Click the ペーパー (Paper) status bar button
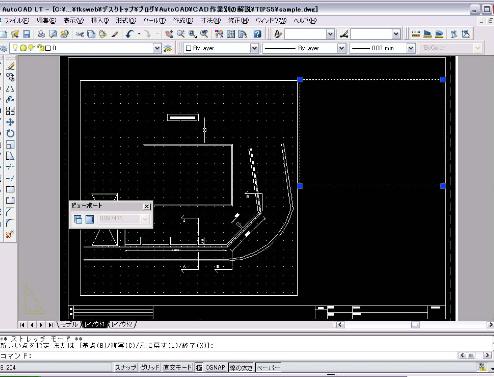The width and height of the screenshot is (494, 377). coord(268,367)
